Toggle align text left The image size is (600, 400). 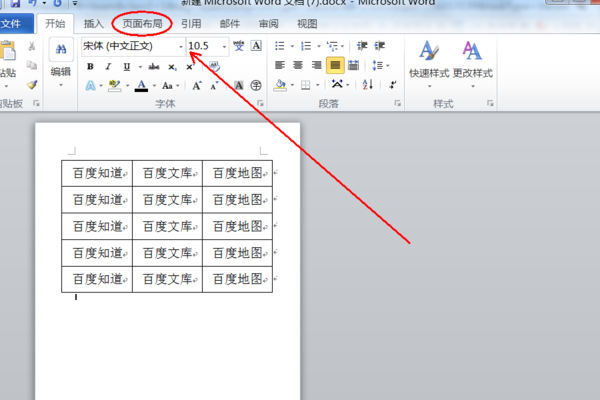pyautogui.click(x=280, y=65)
